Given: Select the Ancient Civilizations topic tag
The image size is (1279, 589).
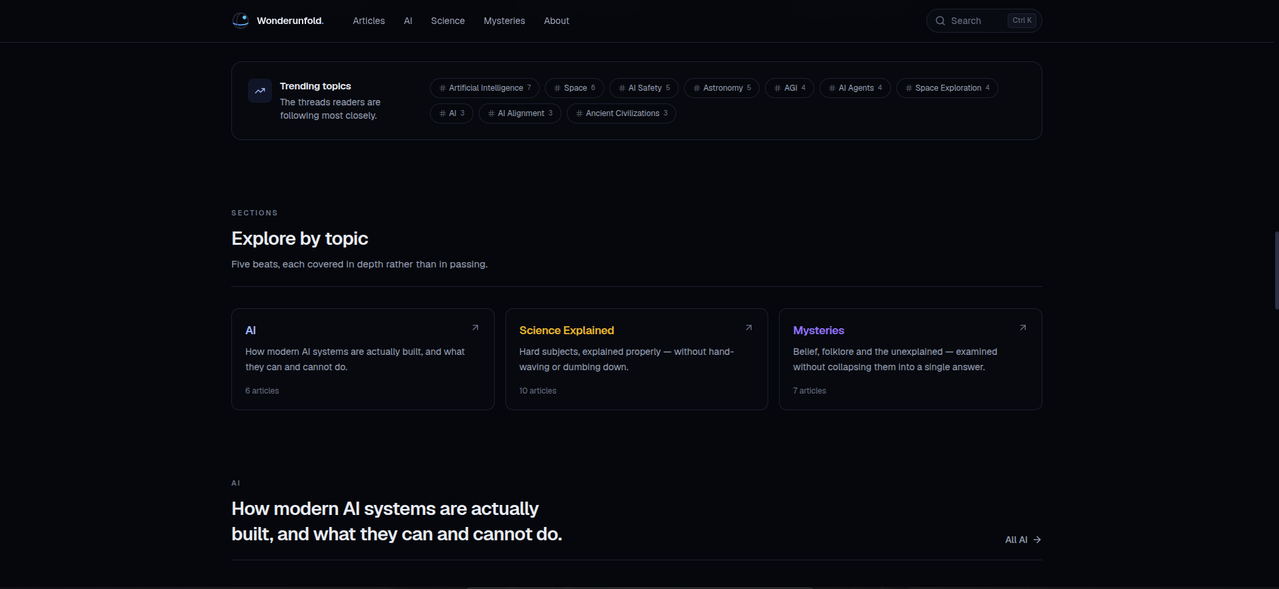Looking at the screenshot, I should click(622, 113).
